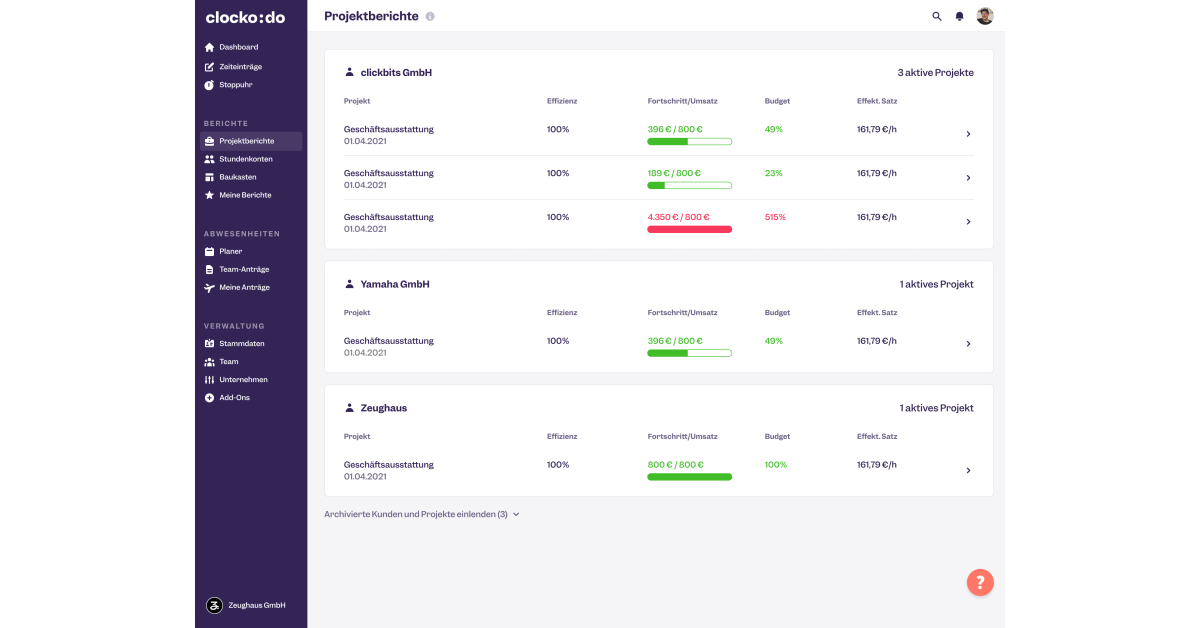Click the '49%' budget in Yamaha card
This screenshot has width=1200, height=628.
[x=774, y=341]
